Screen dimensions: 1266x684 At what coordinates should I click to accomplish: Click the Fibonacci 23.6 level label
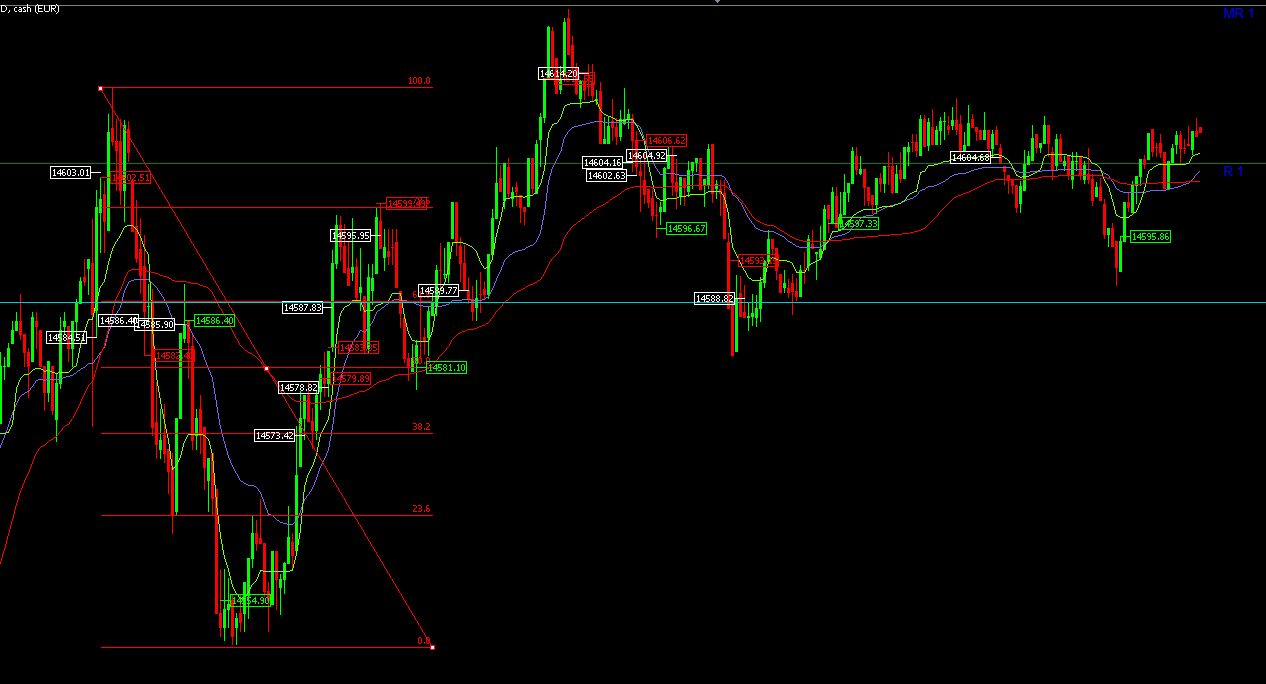pyautogui.click(x=421, y=509)
